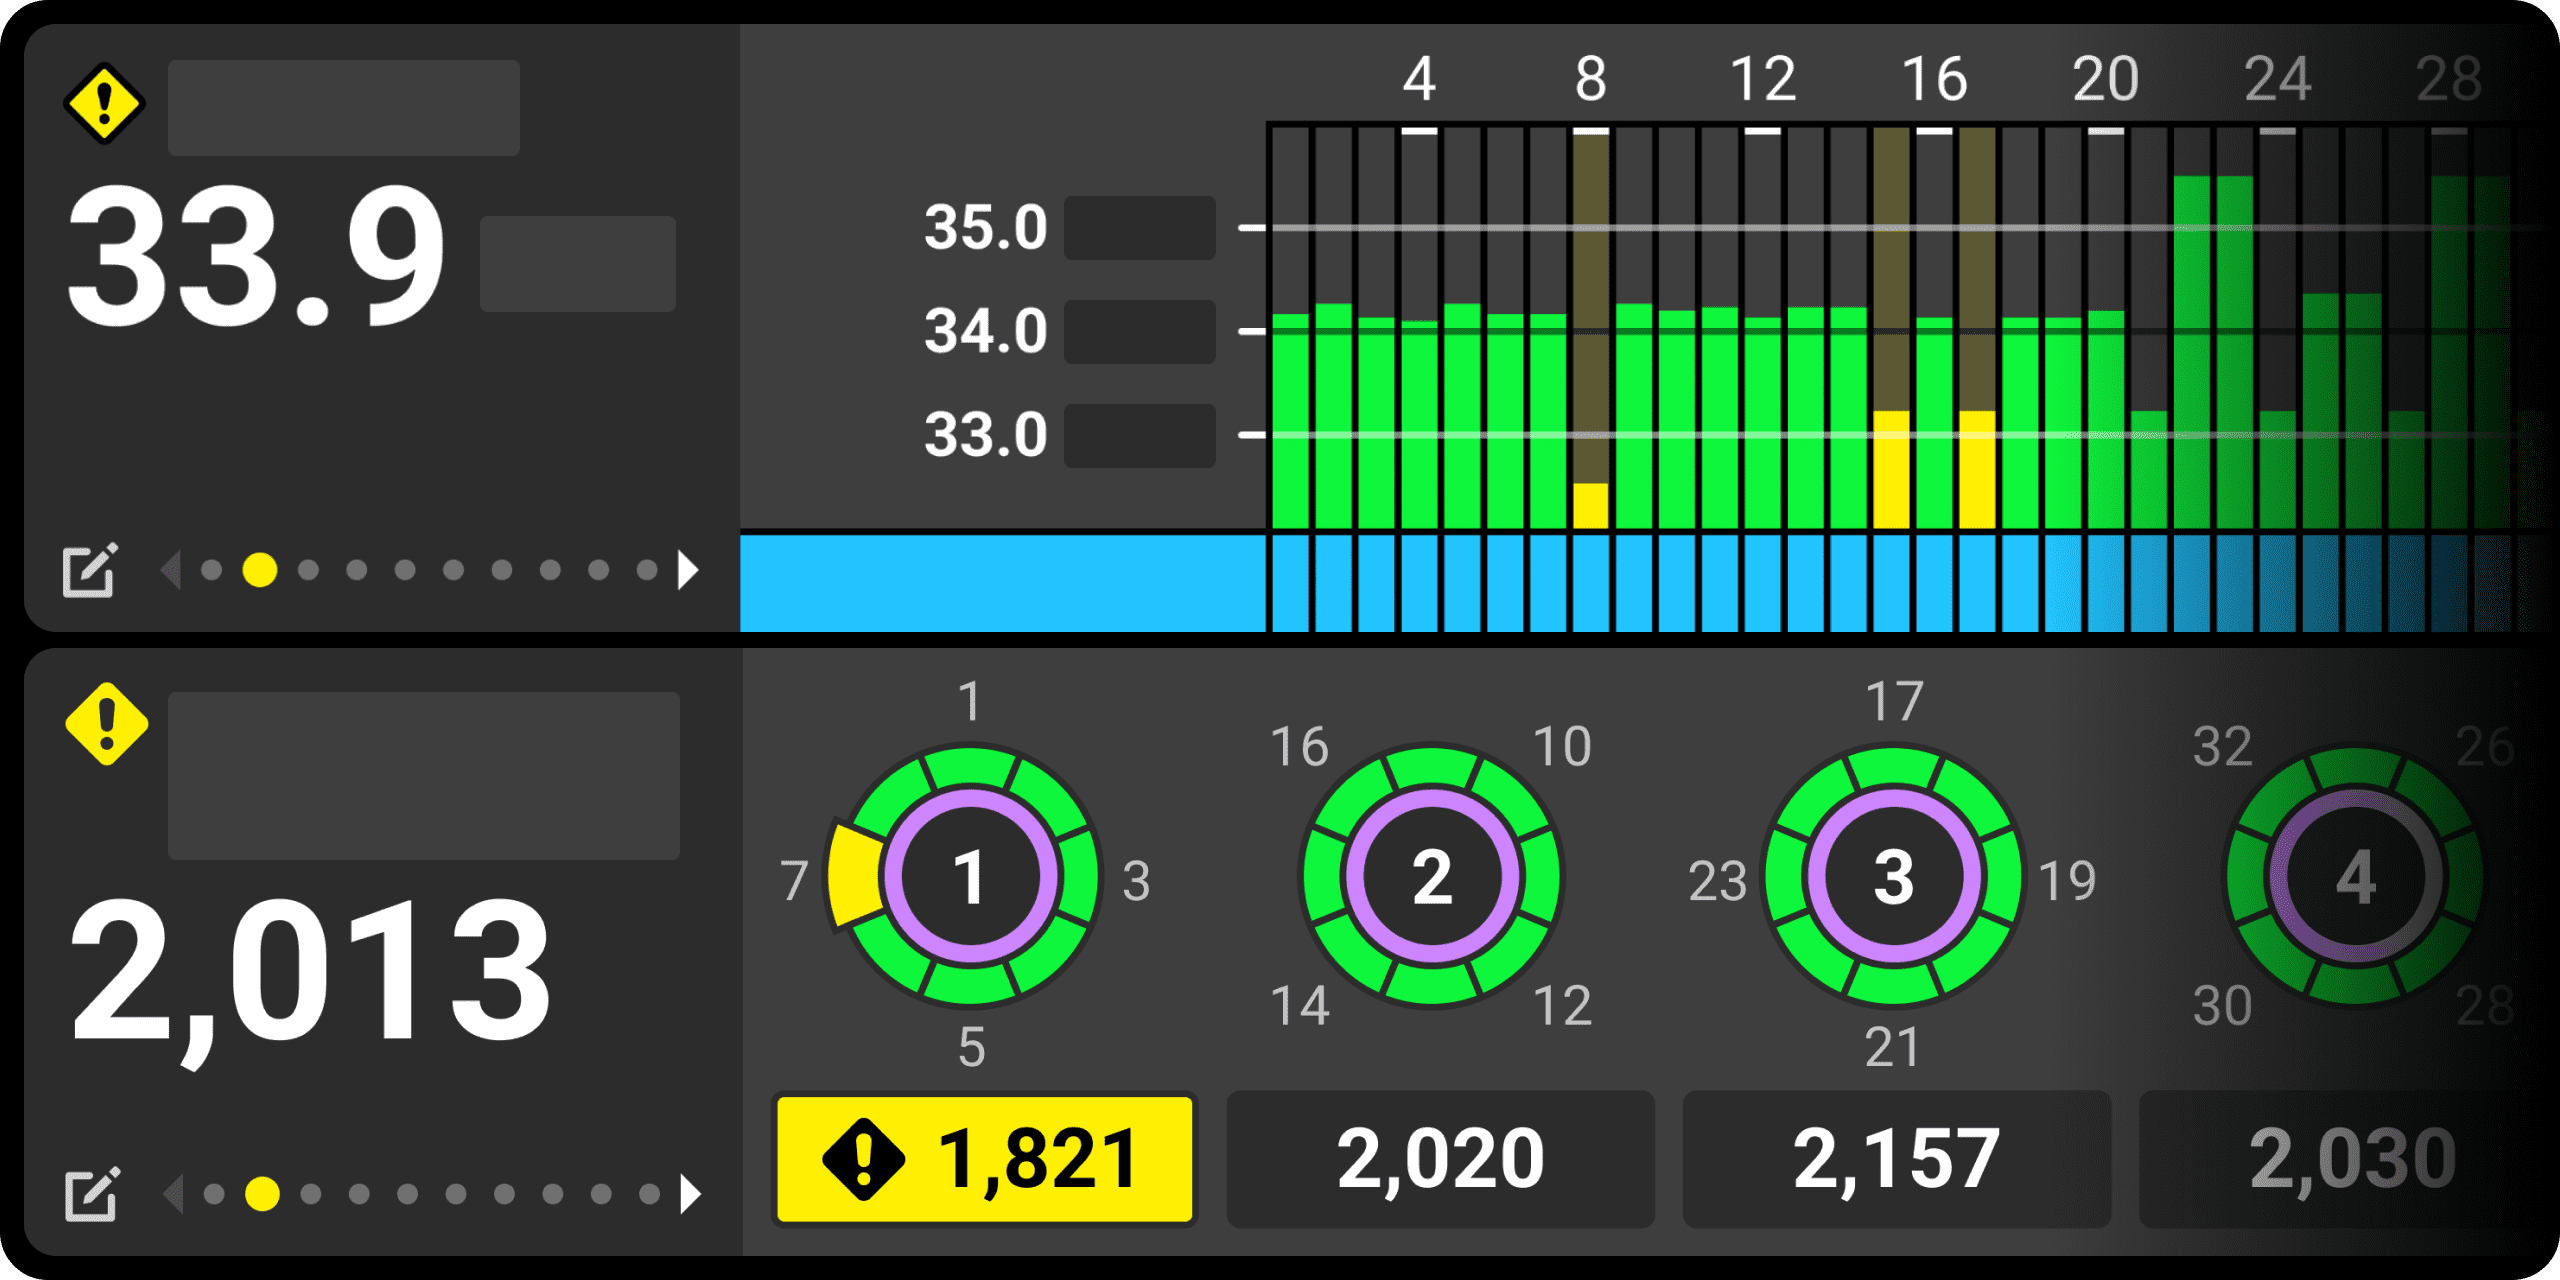Advance with the right arrow in top panel

[x=688, y=570]
